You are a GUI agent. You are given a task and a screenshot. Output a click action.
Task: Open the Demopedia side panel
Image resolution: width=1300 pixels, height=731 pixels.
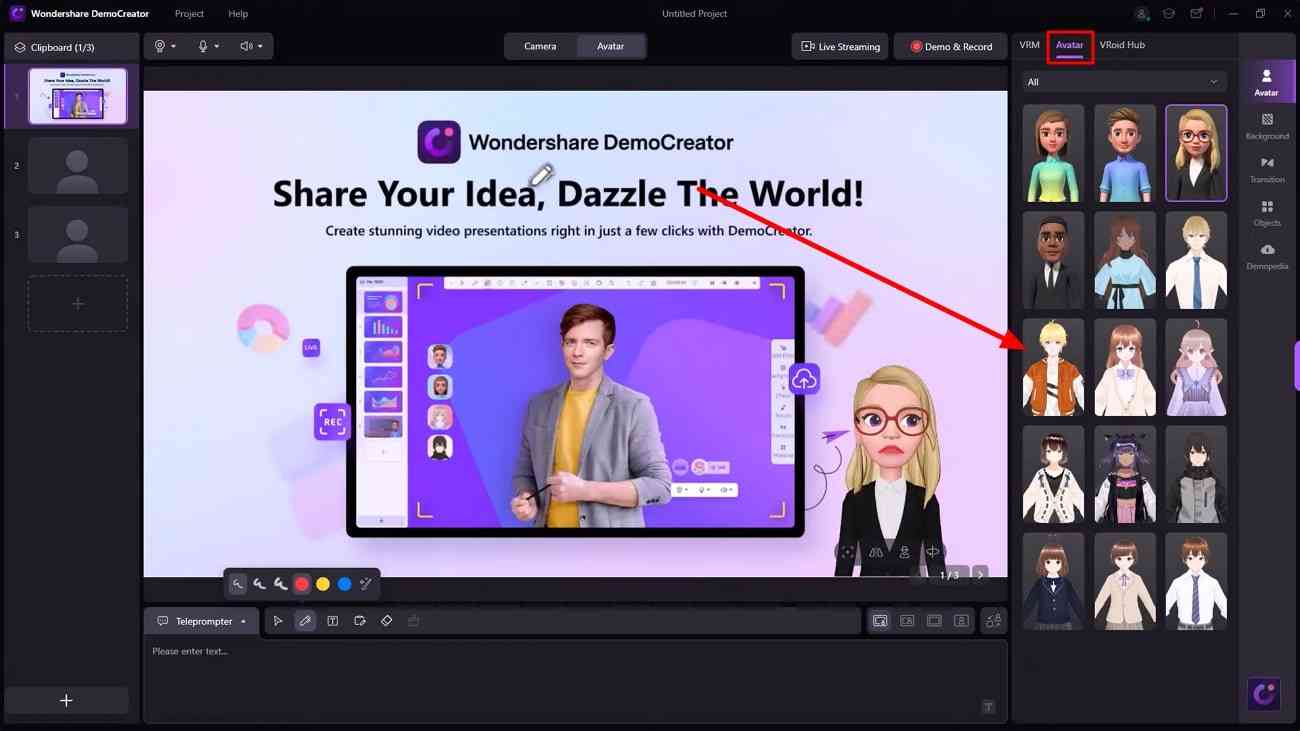[1267, 256]
